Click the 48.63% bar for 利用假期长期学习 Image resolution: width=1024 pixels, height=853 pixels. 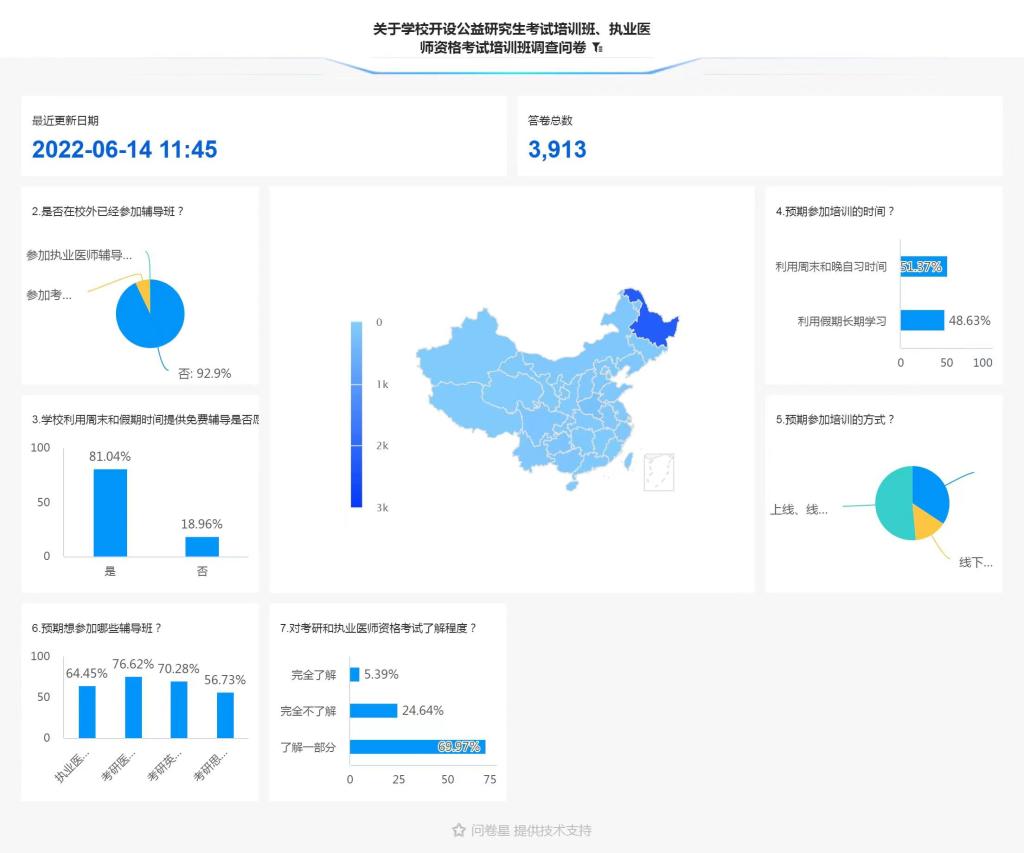click(x=921, y=320)
